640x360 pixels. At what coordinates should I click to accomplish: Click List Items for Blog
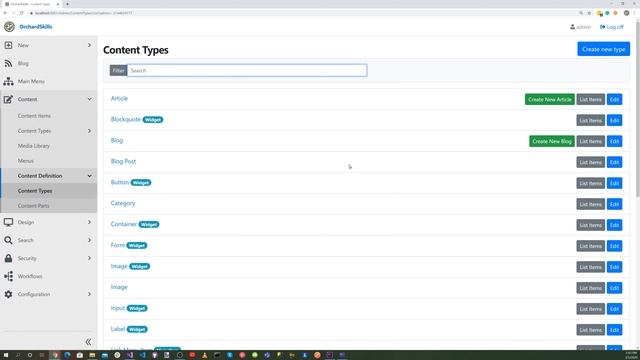click(590, 141)
